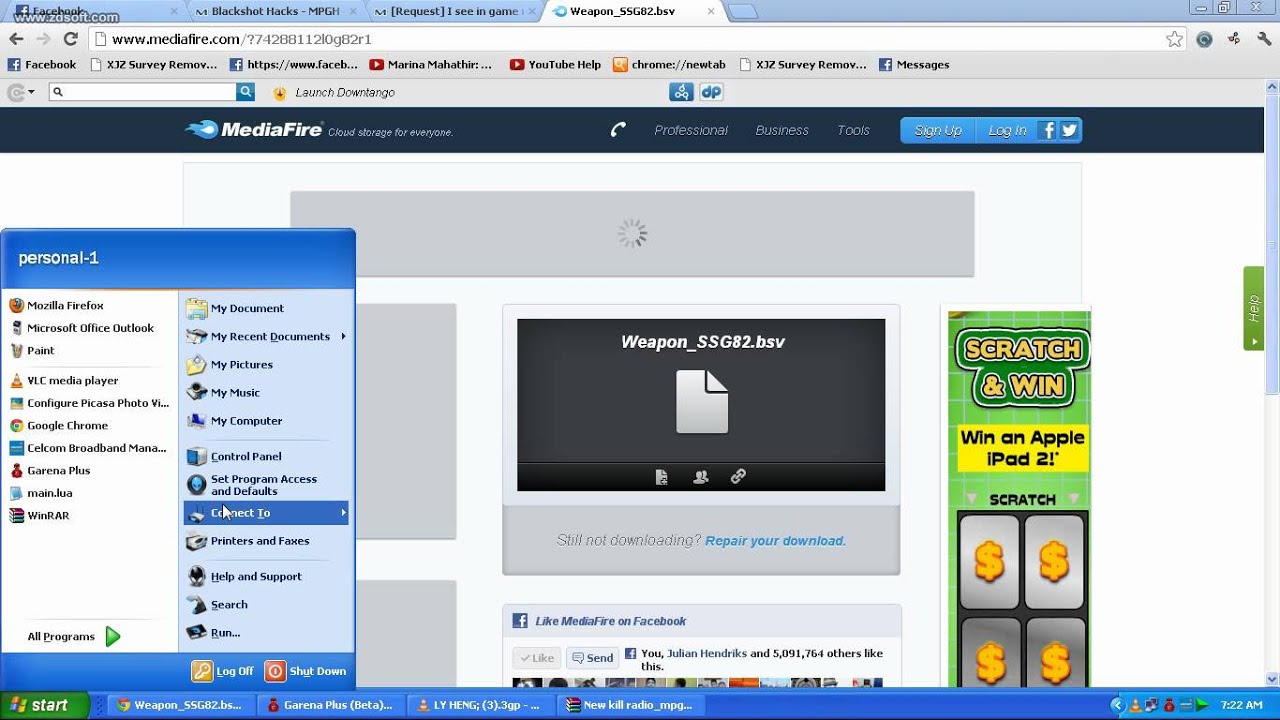Open Celcom Broadband Manager

88,448
